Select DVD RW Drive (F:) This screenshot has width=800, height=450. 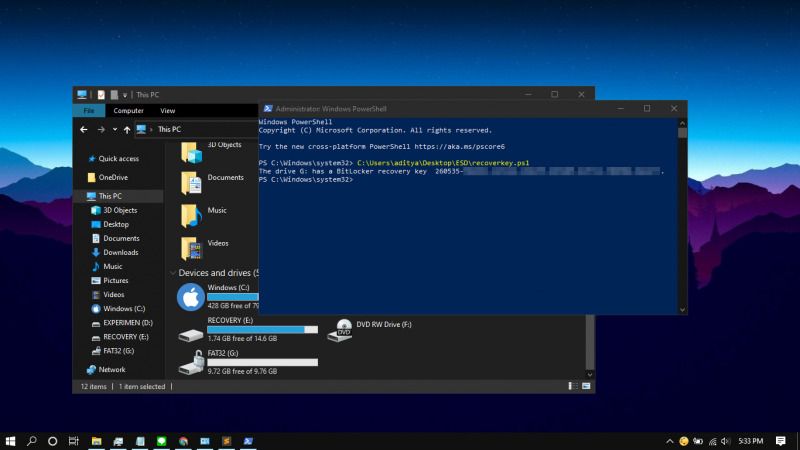tap(370, 330)
